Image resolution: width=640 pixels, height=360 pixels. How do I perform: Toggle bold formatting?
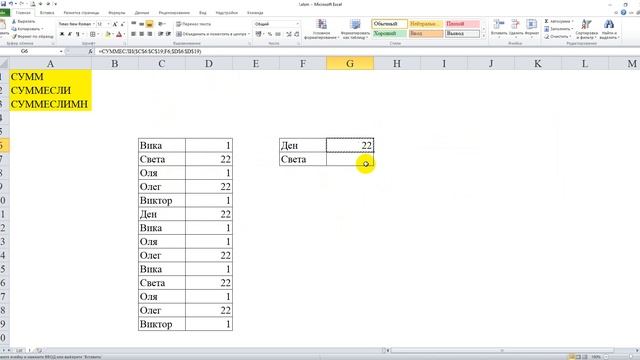pos(62,34)
